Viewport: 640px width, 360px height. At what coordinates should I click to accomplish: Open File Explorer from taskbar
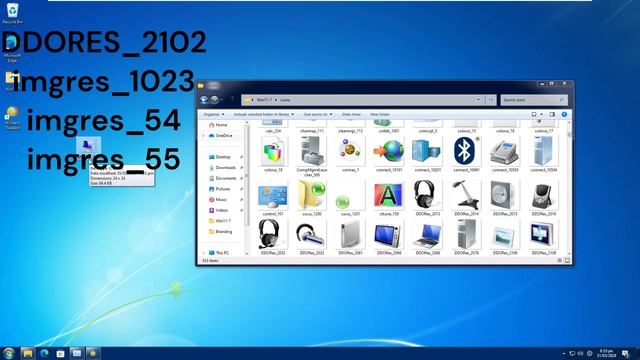click(27, 353)
